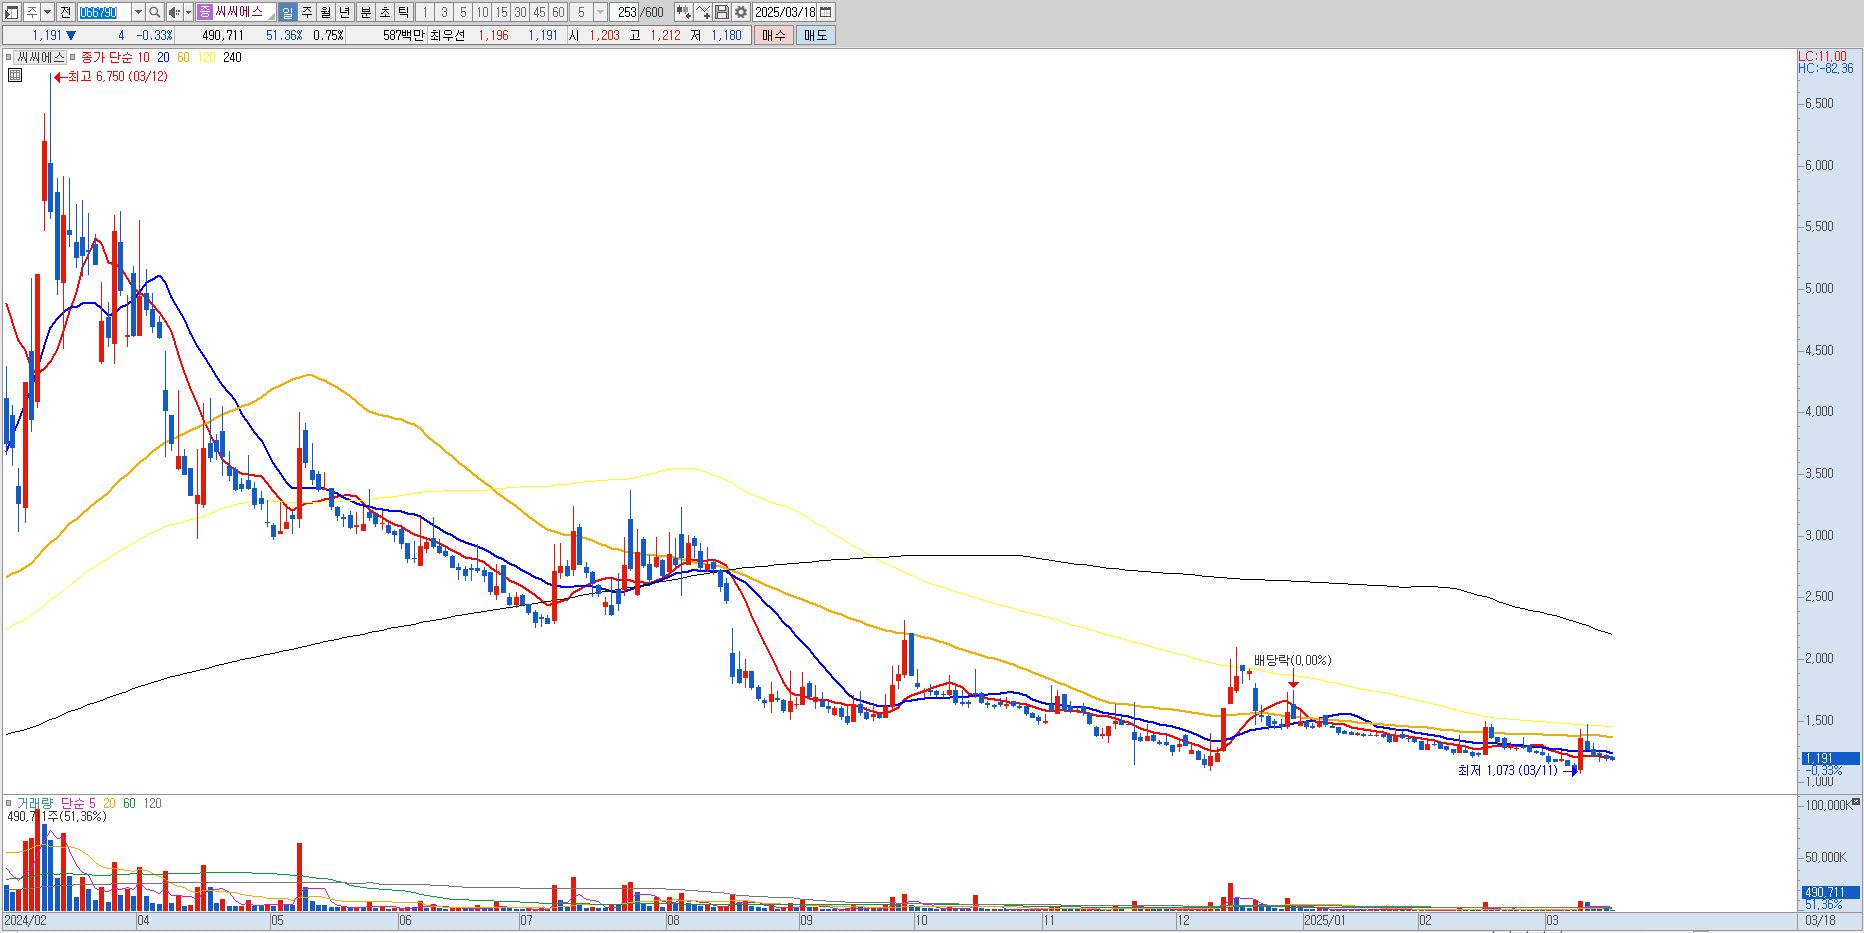Select the 년 yearly period toggle

(345, 12)
